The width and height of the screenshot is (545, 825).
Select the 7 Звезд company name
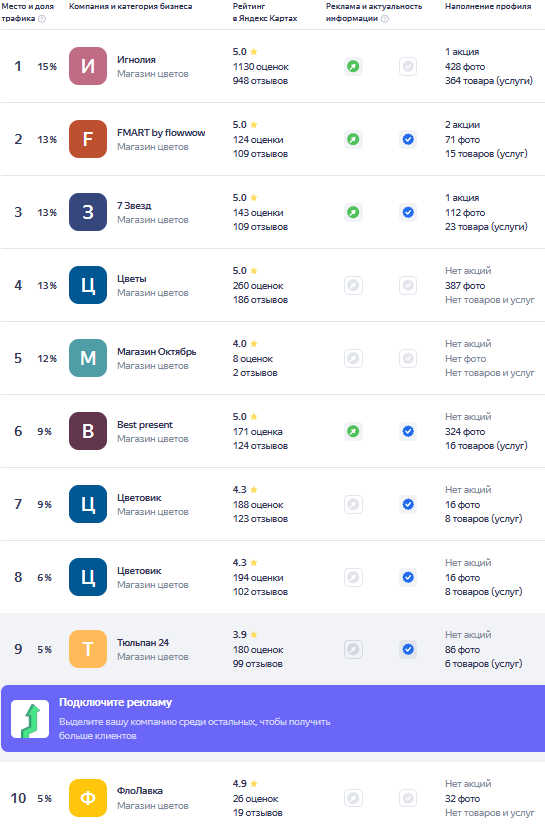[134, 206]
